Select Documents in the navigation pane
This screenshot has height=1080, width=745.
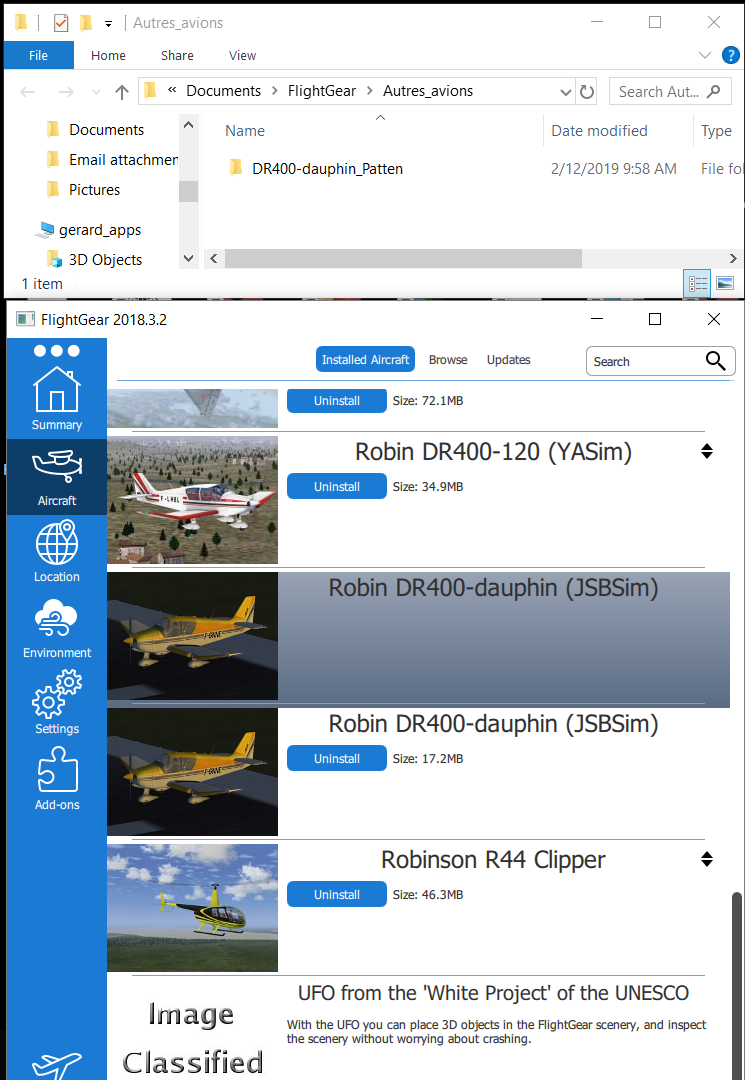click(106, 129)
